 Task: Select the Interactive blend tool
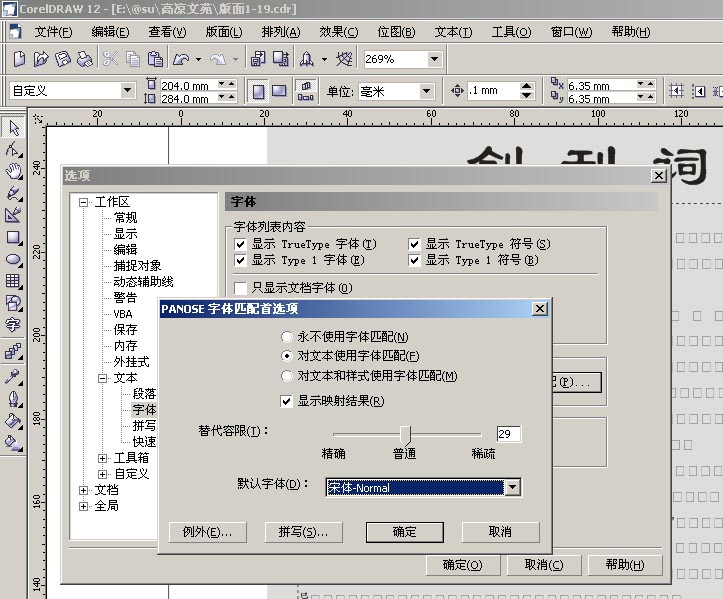(14, 351)
